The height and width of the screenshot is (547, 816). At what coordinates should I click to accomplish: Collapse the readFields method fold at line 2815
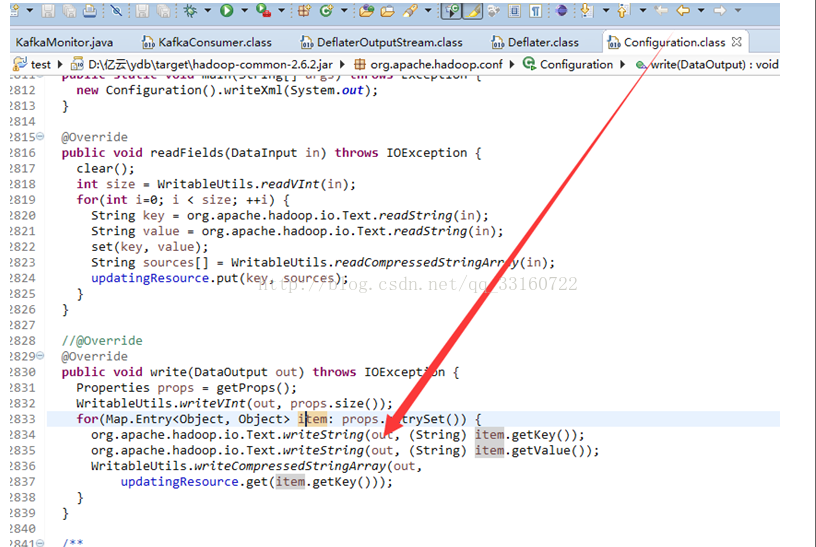40,136
